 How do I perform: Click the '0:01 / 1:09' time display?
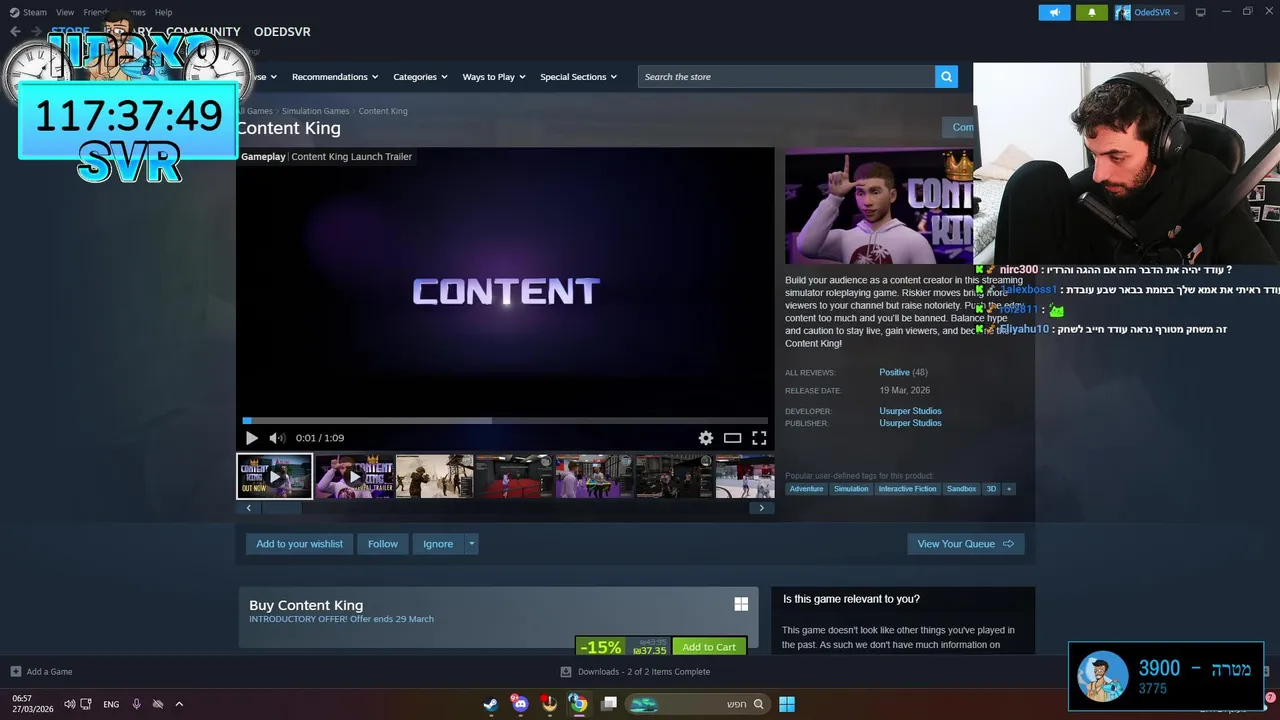tap(320, 438)
